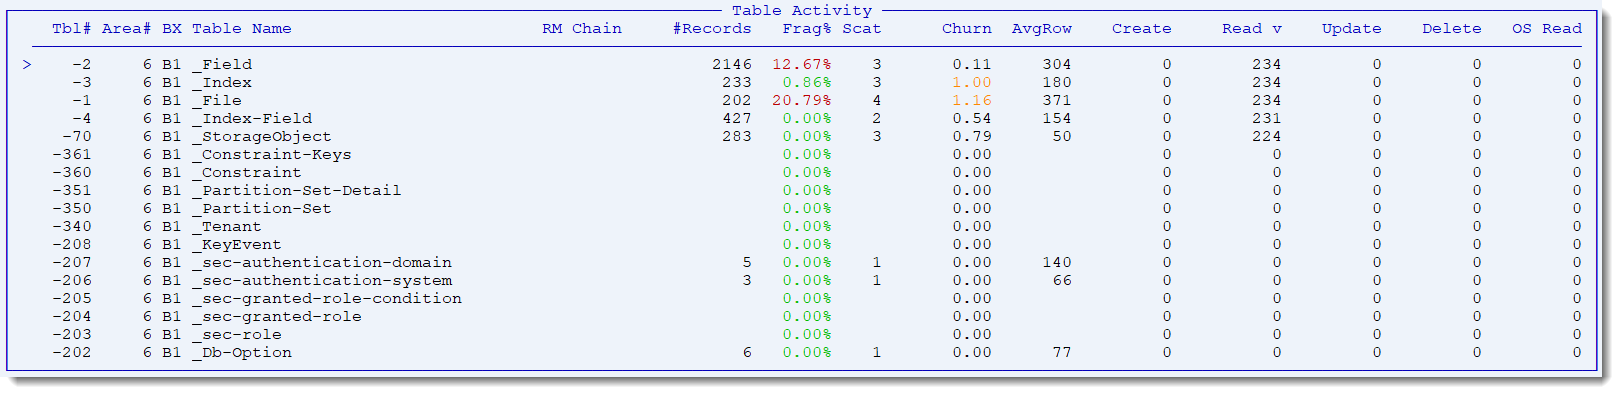Click the Table Name column header
1620x395 pixels.
point(241,29)
